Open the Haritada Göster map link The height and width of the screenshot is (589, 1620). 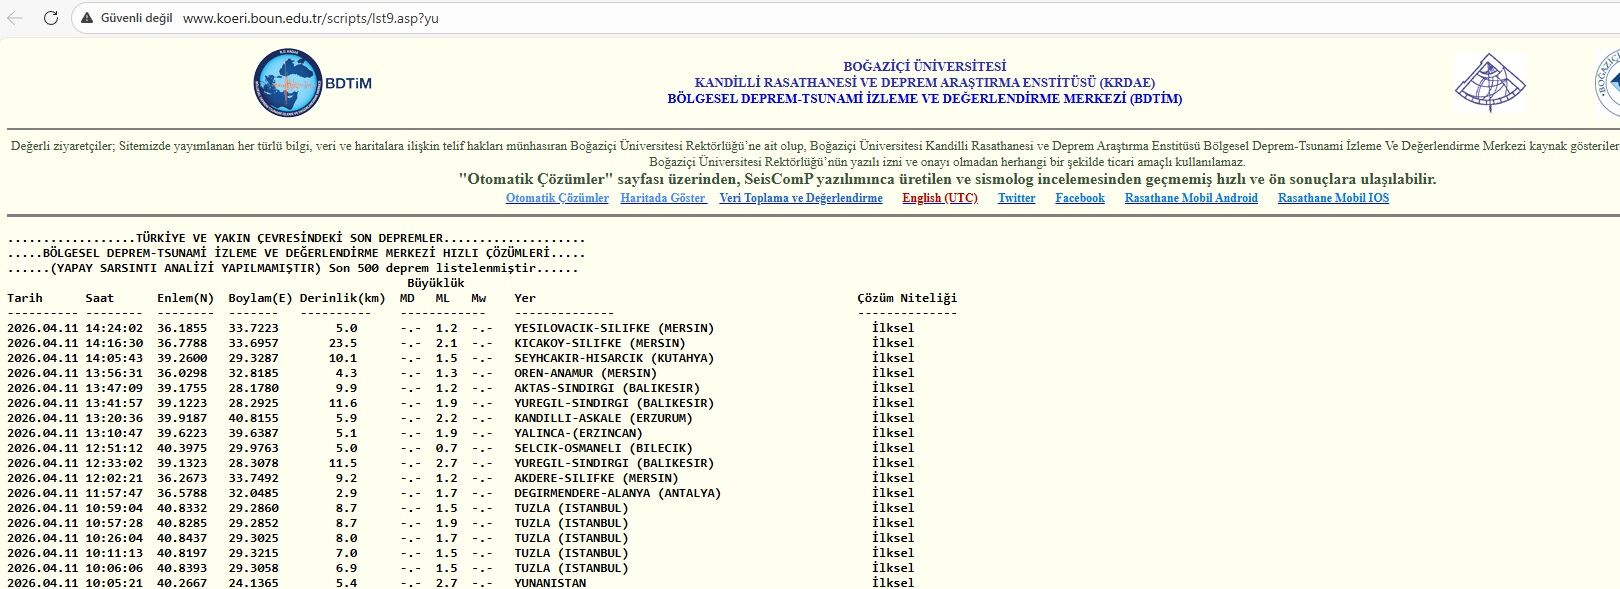[663, 198]
